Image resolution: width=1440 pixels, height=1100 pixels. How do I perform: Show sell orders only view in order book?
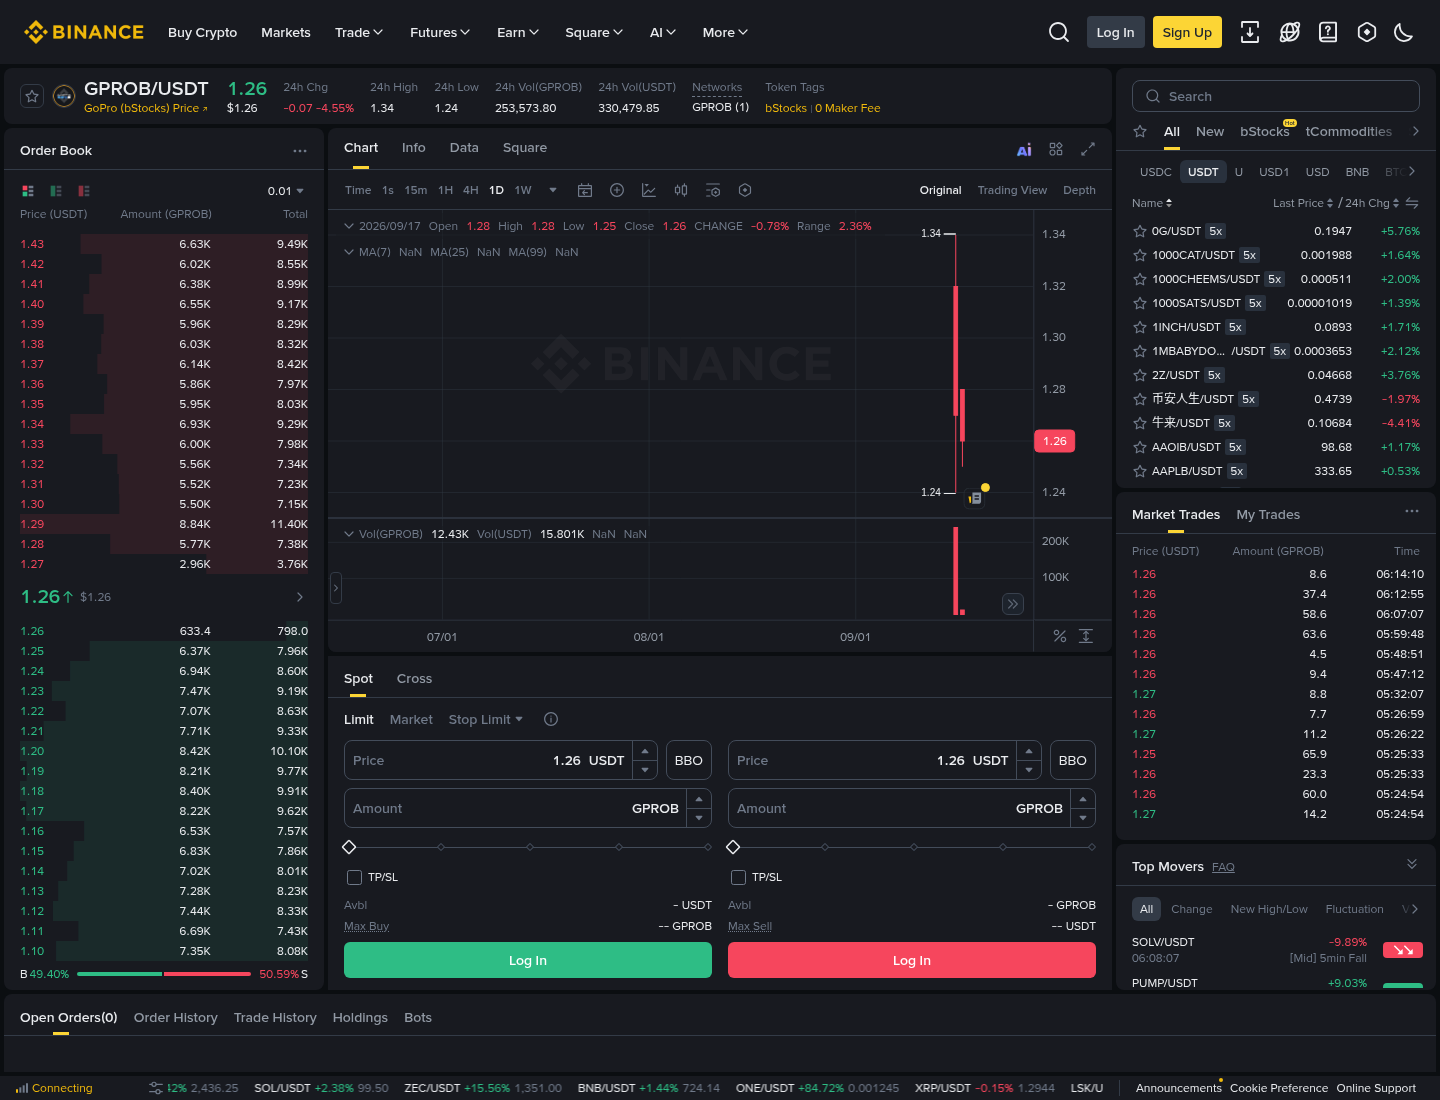pyautogui.click(x=84, y=191)
